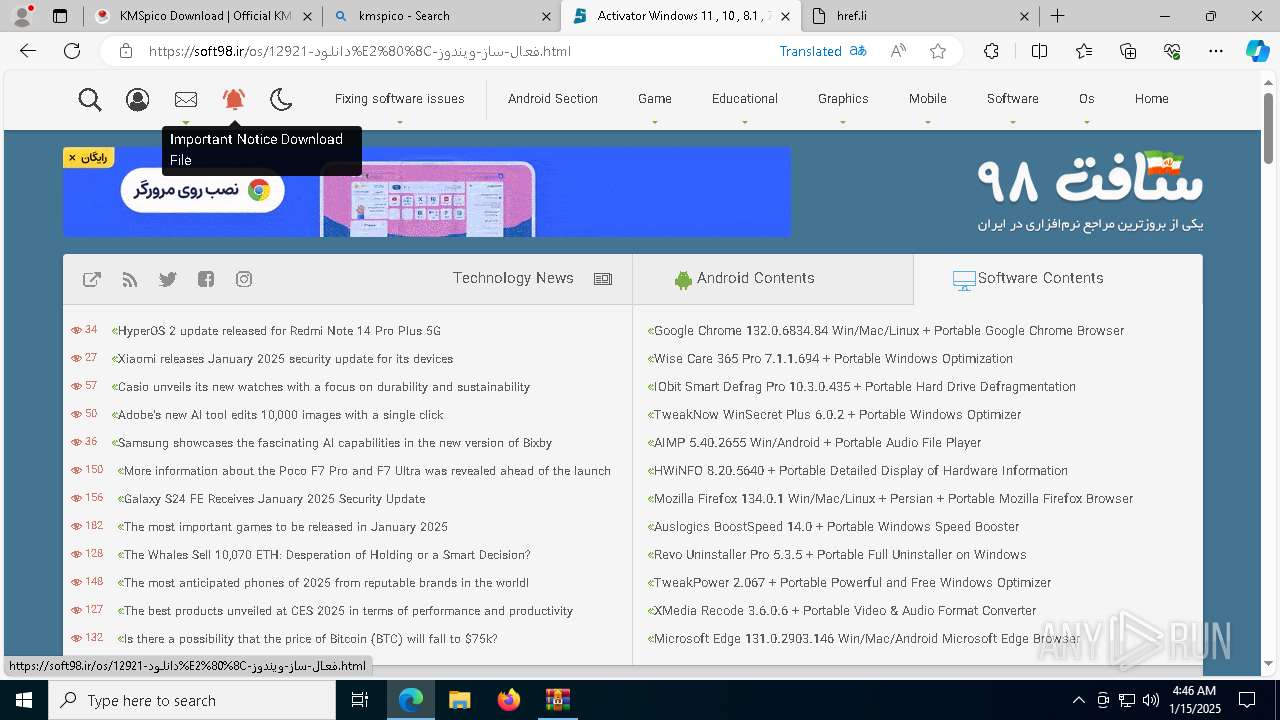Open the RSS feed icon
Viewport: 1280px width, 720px height.
130,279
